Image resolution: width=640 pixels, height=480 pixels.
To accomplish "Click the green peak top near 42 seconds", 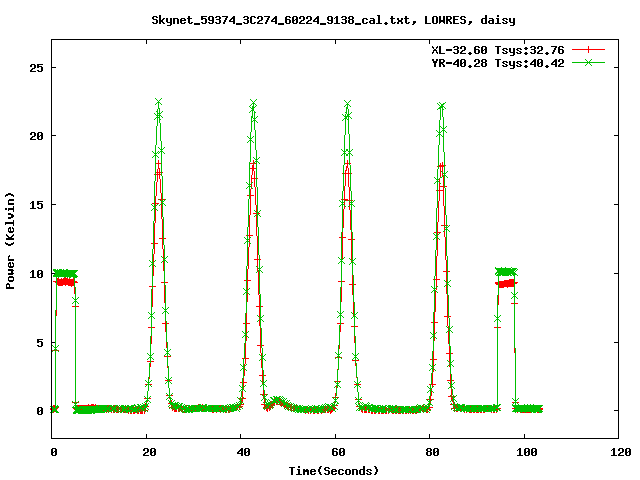I will point(253,103).
